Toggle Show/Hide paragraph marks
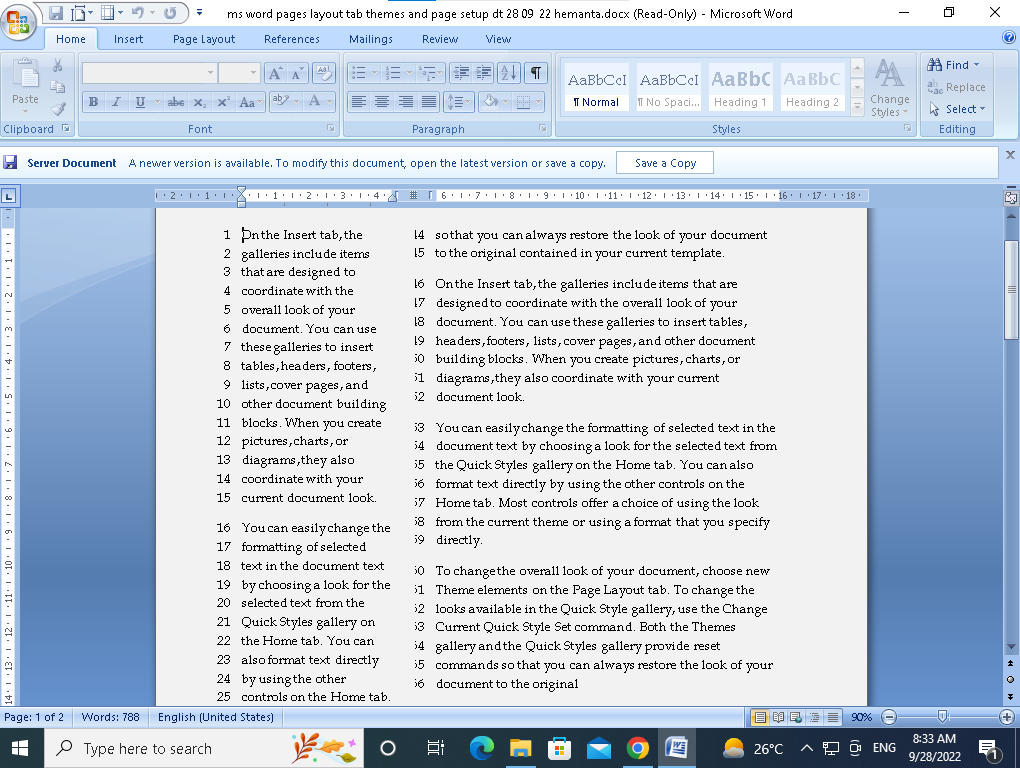This screenshot has height=768, width=1020. [537, 73]
